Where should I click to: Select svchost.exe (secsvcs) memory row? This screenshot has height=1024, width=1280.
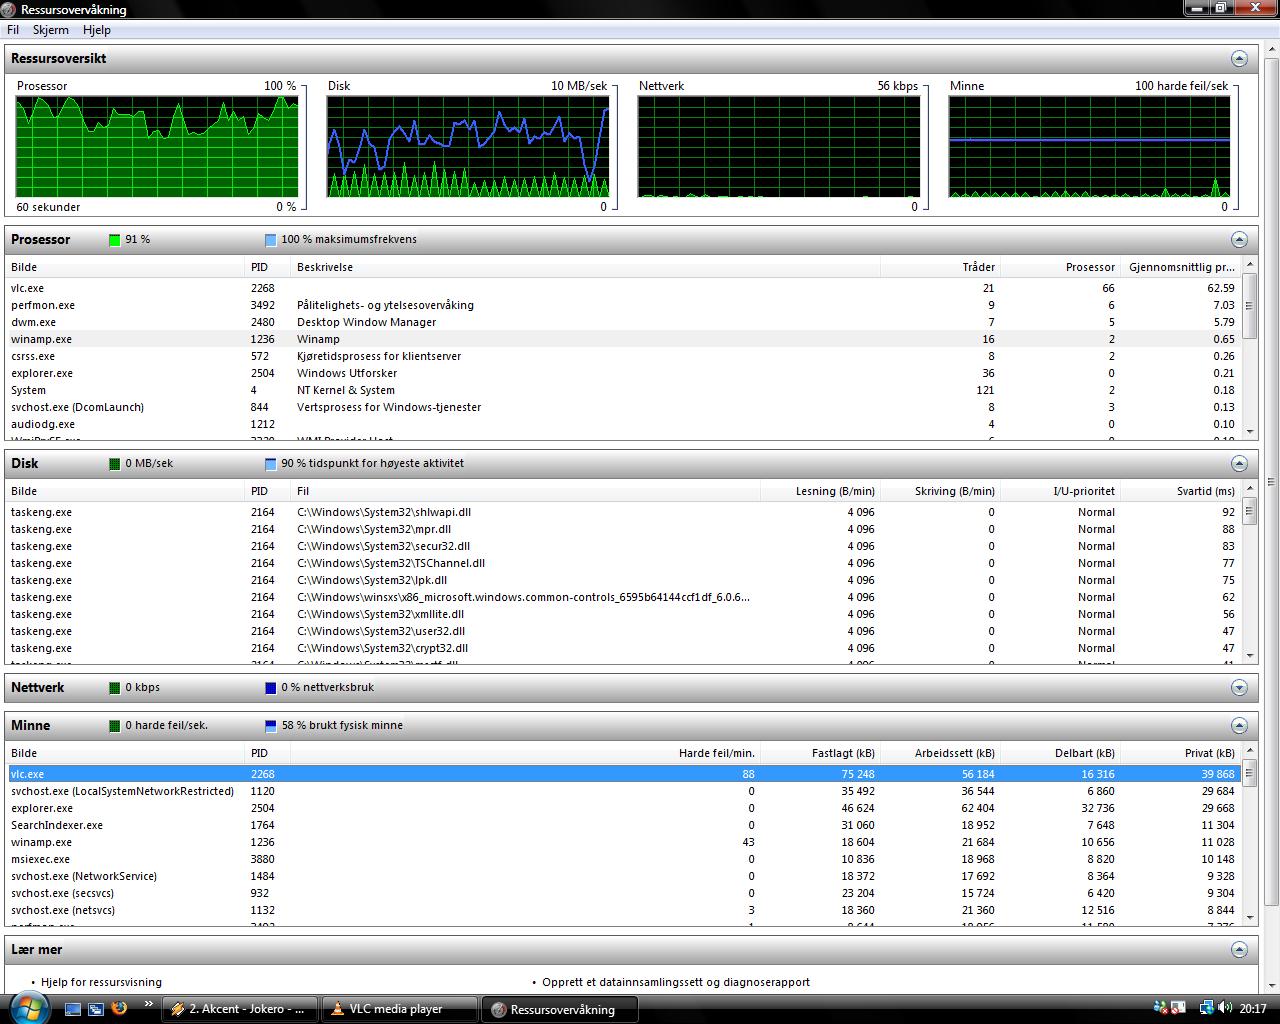624,893
